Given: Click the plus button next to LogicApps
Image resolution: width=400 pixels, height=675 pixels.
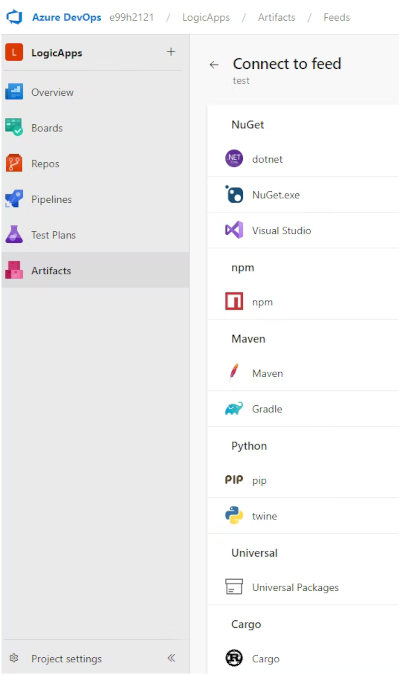Looking at the screenshot, I should coord(171,52).
